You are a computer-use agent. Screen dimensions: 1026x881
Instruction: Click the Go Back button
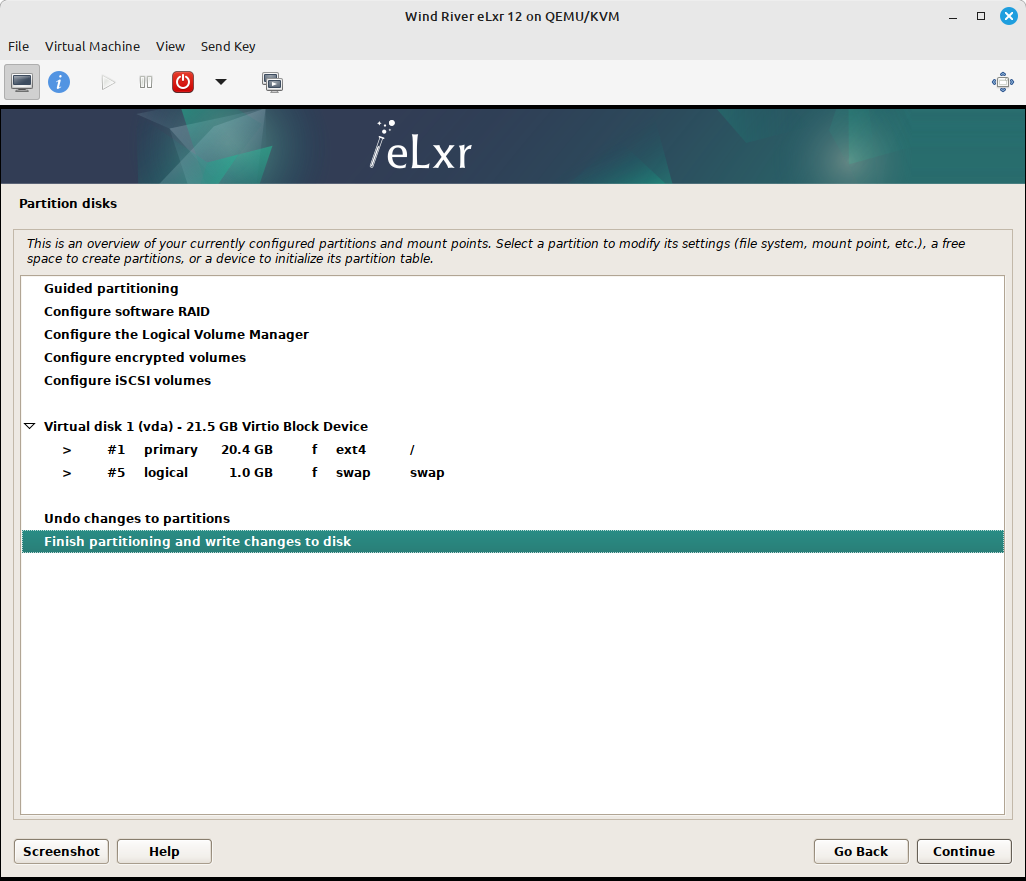[x=860, y=851]
